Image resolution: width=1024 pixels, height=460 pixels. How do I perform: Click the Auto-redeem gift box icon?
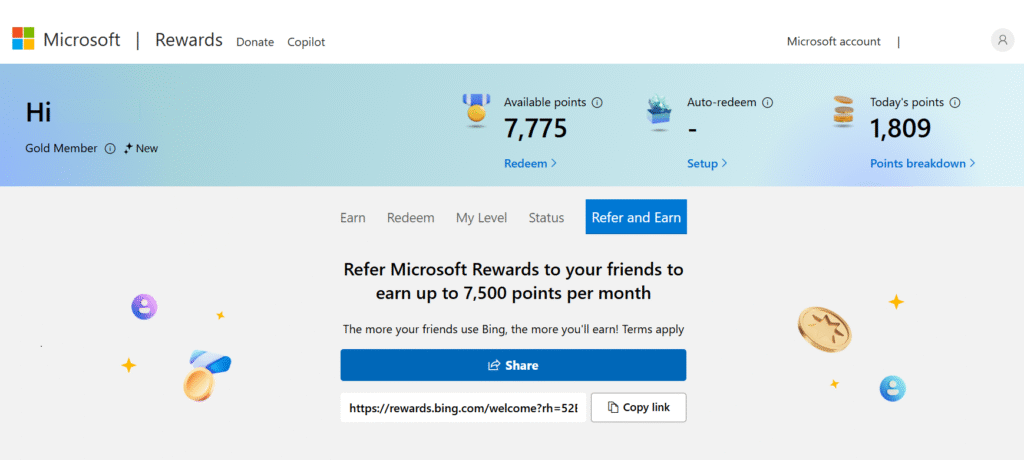(658, 114)
